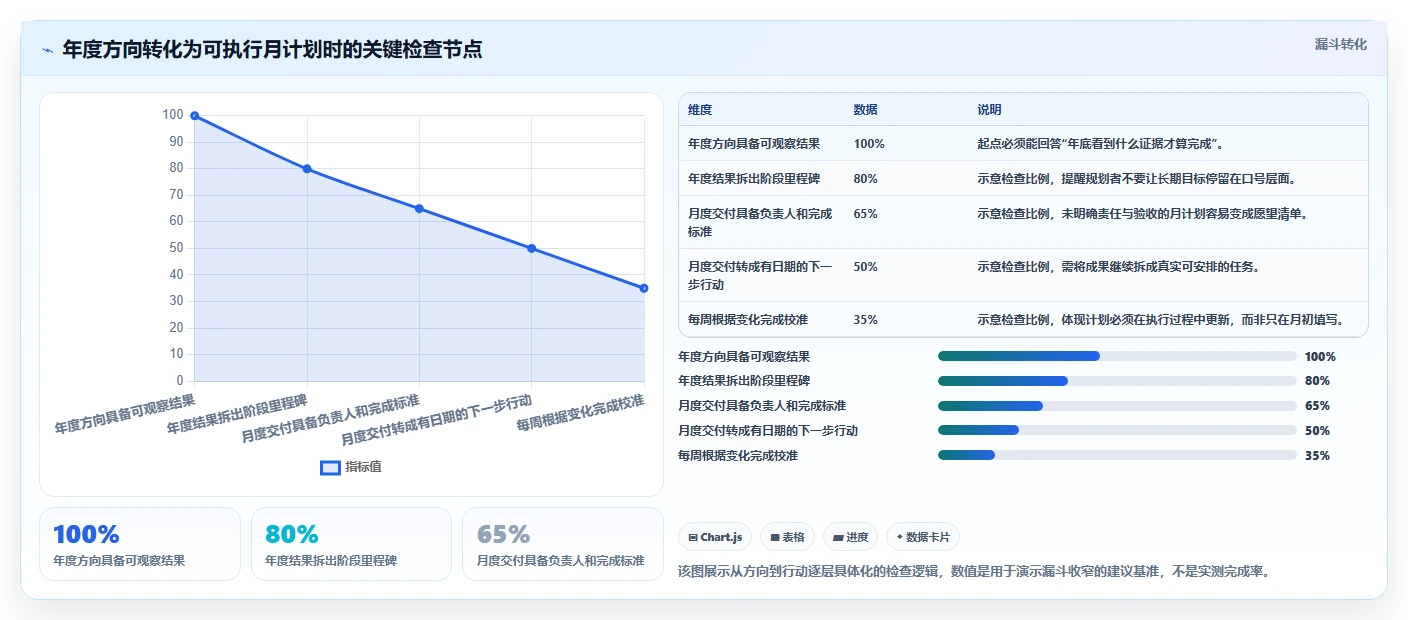
Task: Click the lightning icon beside the card title
Action: tap(47, 50)
